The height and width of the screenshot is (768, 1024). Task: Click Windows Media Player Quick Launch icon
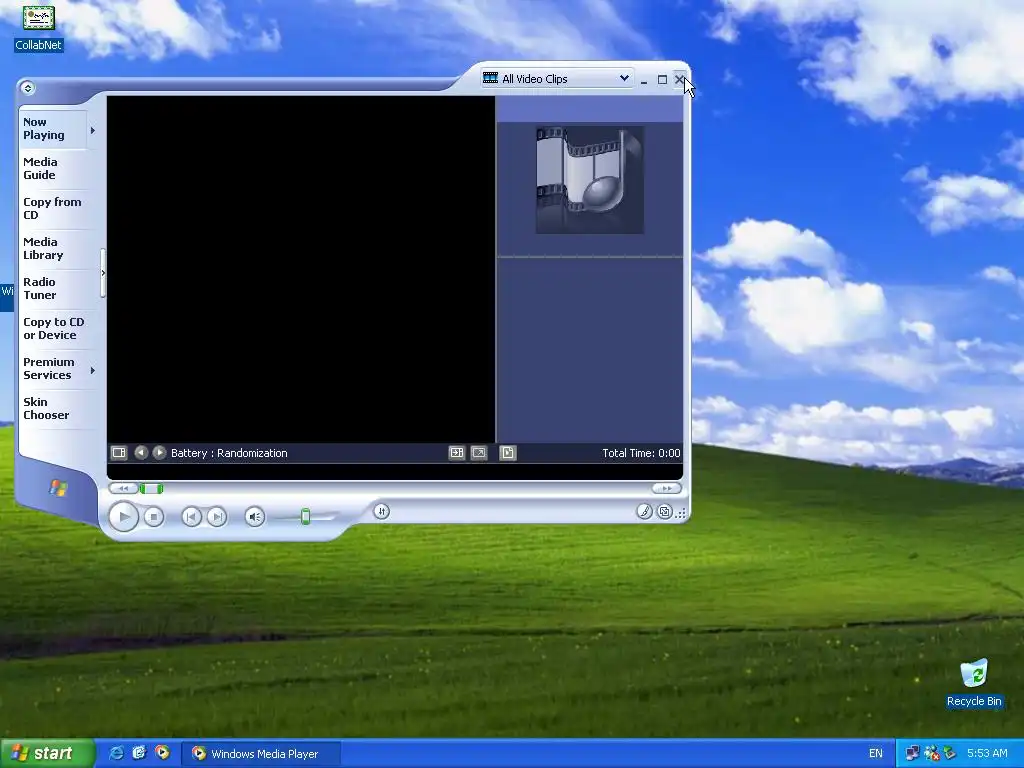[162, 753]
